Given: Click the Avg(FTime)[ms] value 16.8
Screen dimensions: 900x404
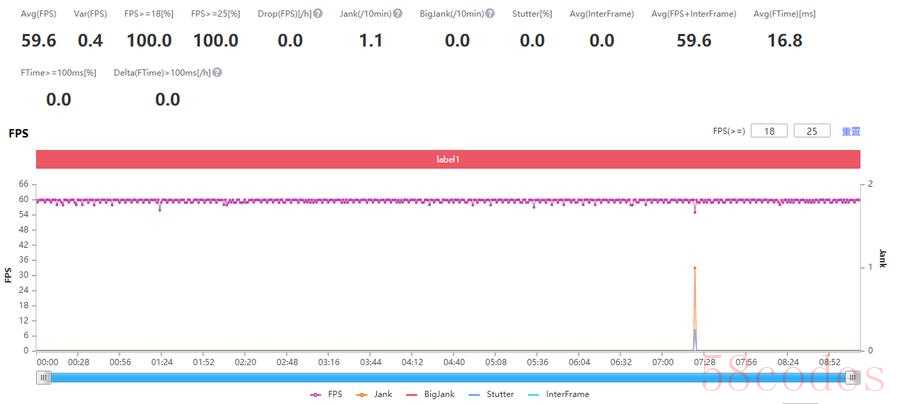Looking at the screenshot, I should point(784,41).
